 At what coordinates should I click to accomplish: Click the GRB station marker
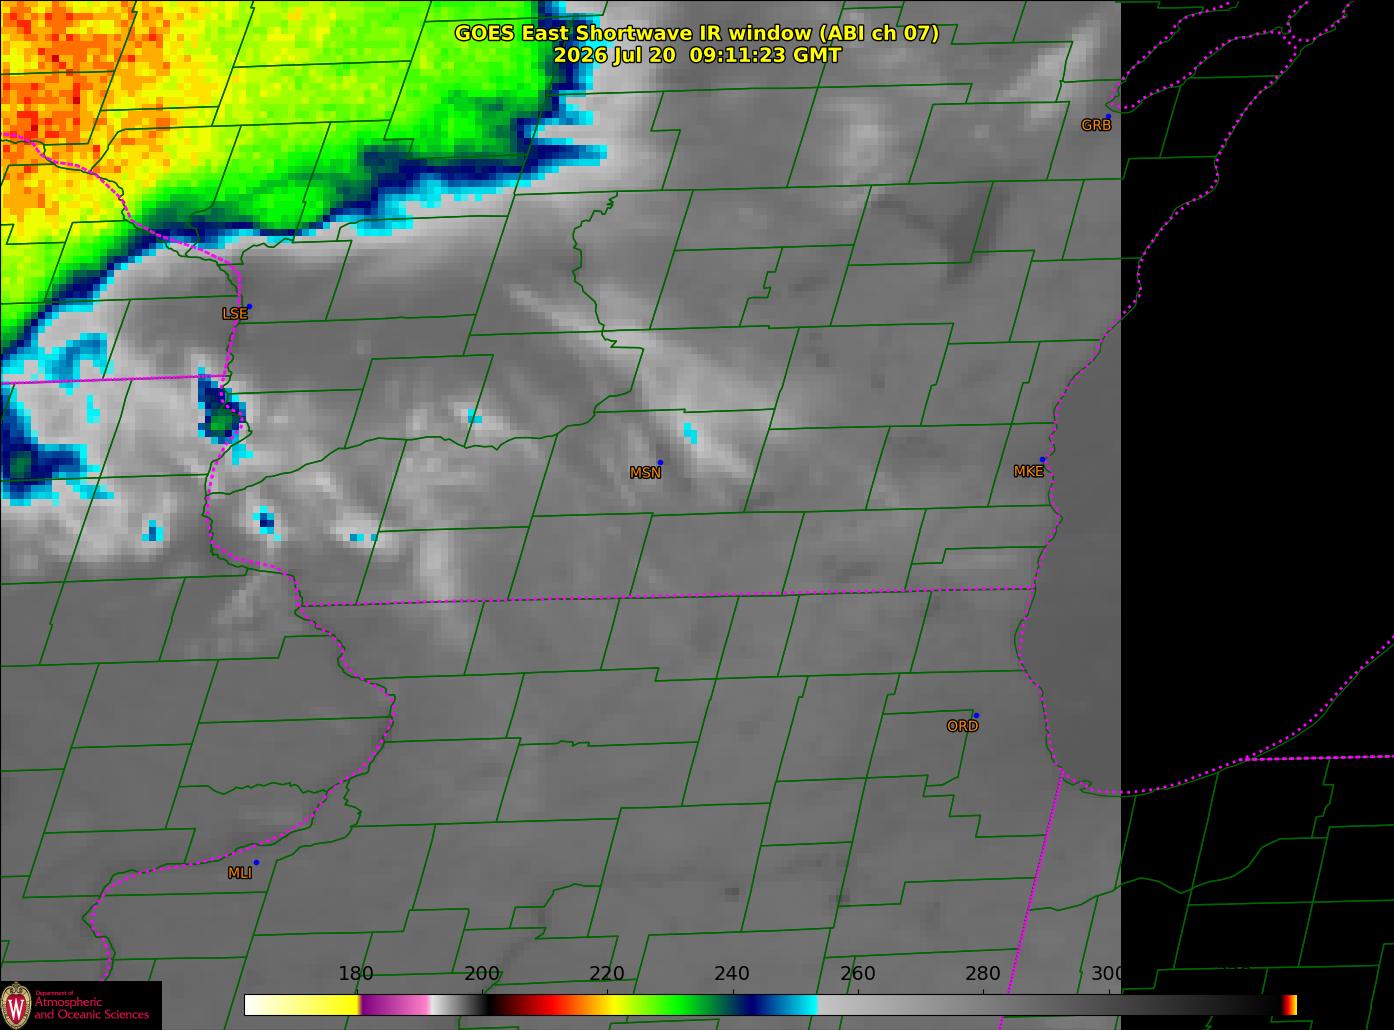[x=1108, y=117]
